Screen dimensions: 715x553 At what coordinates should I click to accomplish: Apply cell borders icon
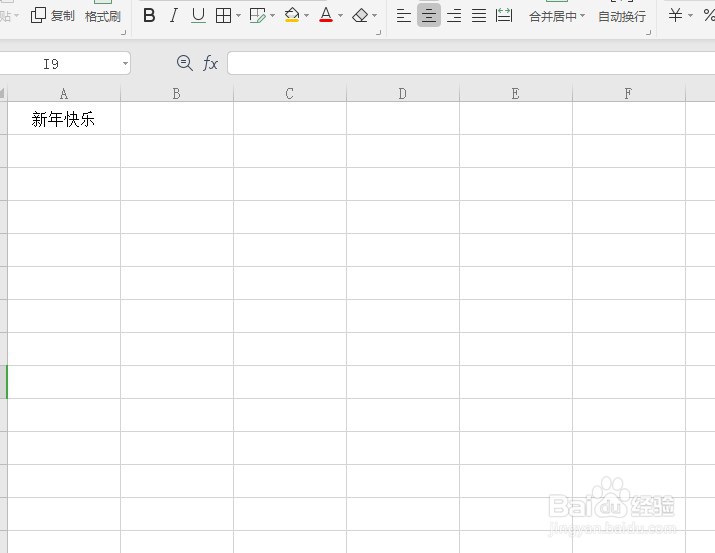223,16
